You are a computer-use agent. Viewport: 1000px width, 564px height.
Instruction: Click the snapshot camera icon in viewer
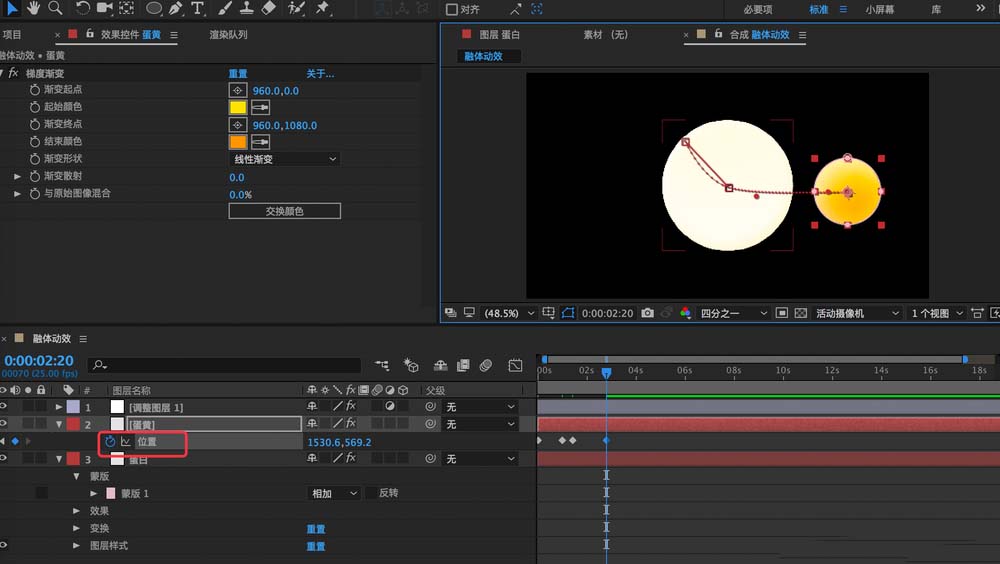click(x=647, y=313)
